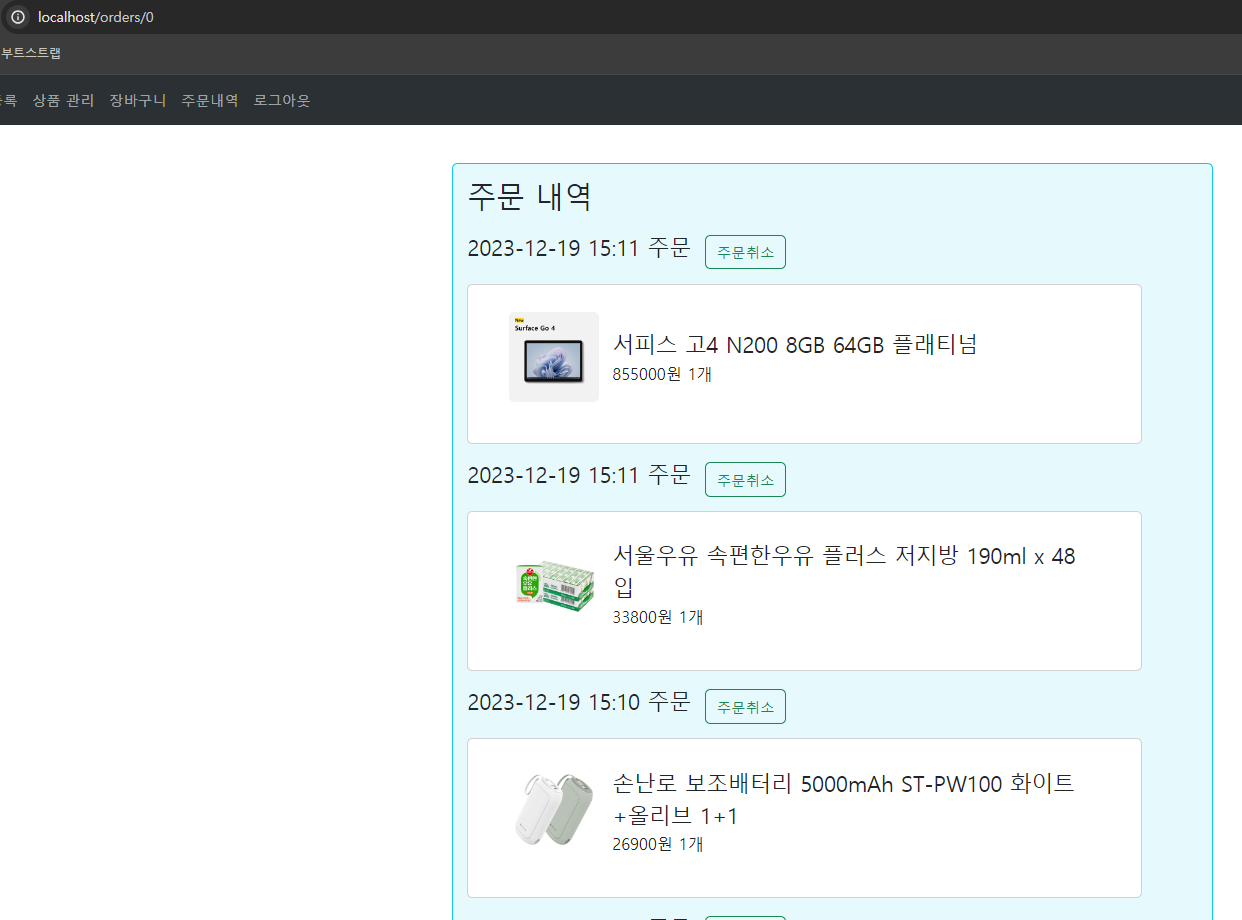The height and width of the screenshot is (920, 1242).
Task: Click the 주문 내역 heading
Action: 530,196
